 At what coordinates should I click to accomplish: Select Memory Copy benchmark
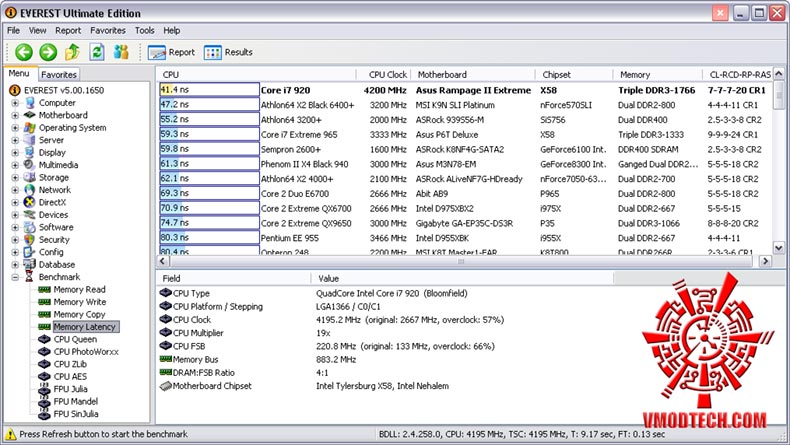(x=79, y=314)
